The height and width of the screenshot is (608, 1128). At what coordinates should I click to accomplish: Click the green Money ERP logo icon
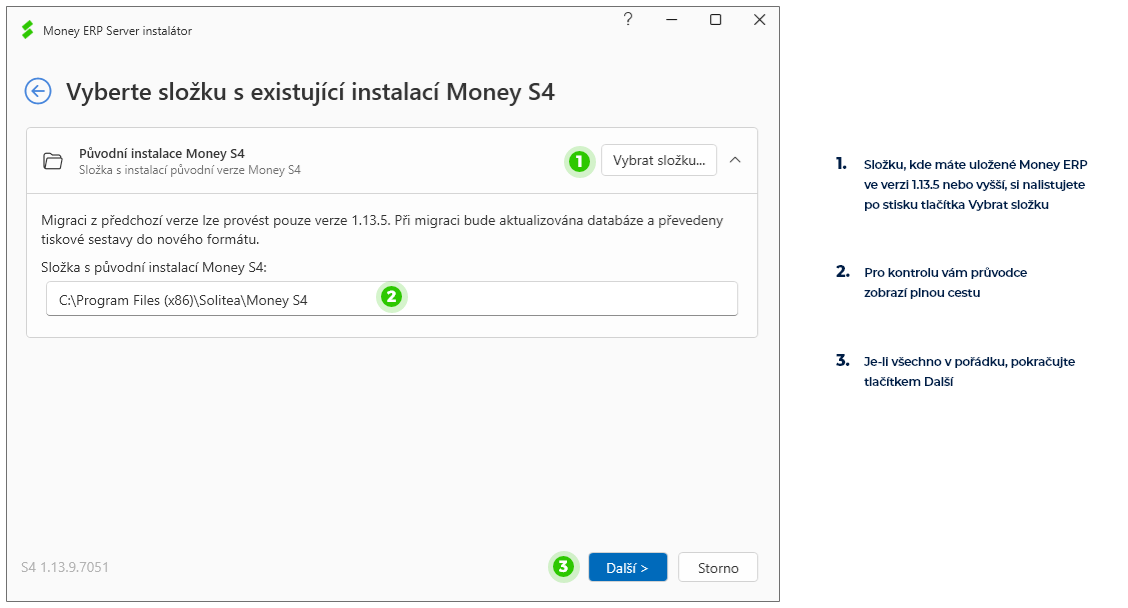pos(27,30)
